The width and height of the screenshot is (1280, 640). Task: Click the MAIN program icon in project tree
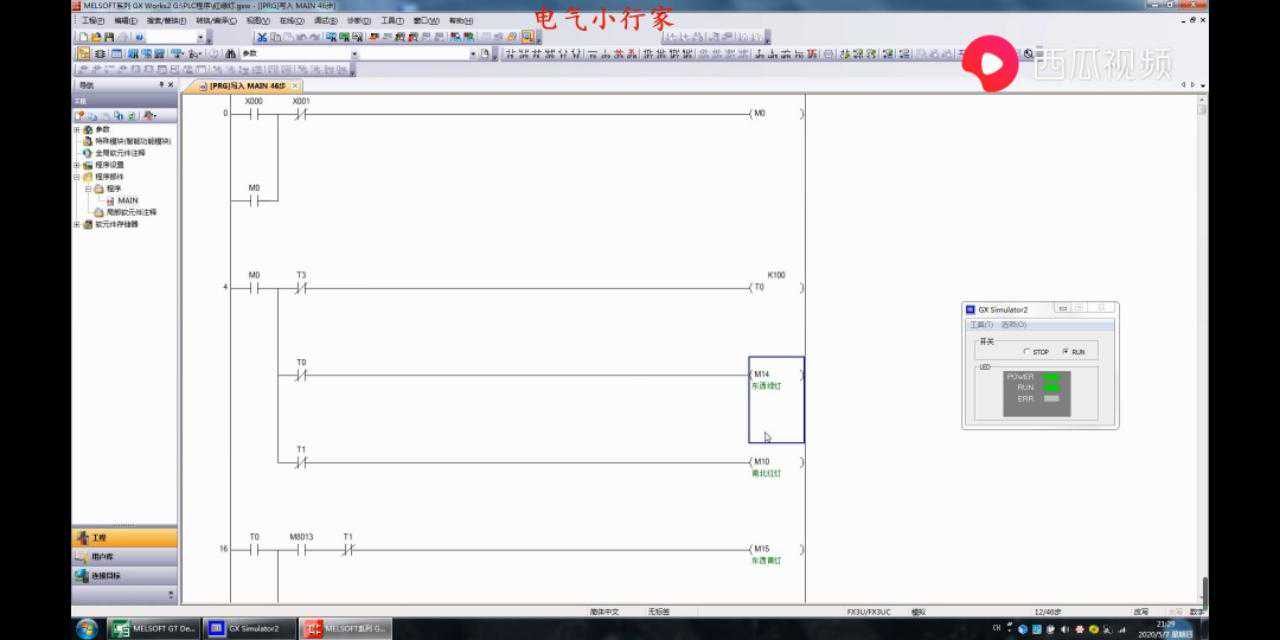(110, 200)
